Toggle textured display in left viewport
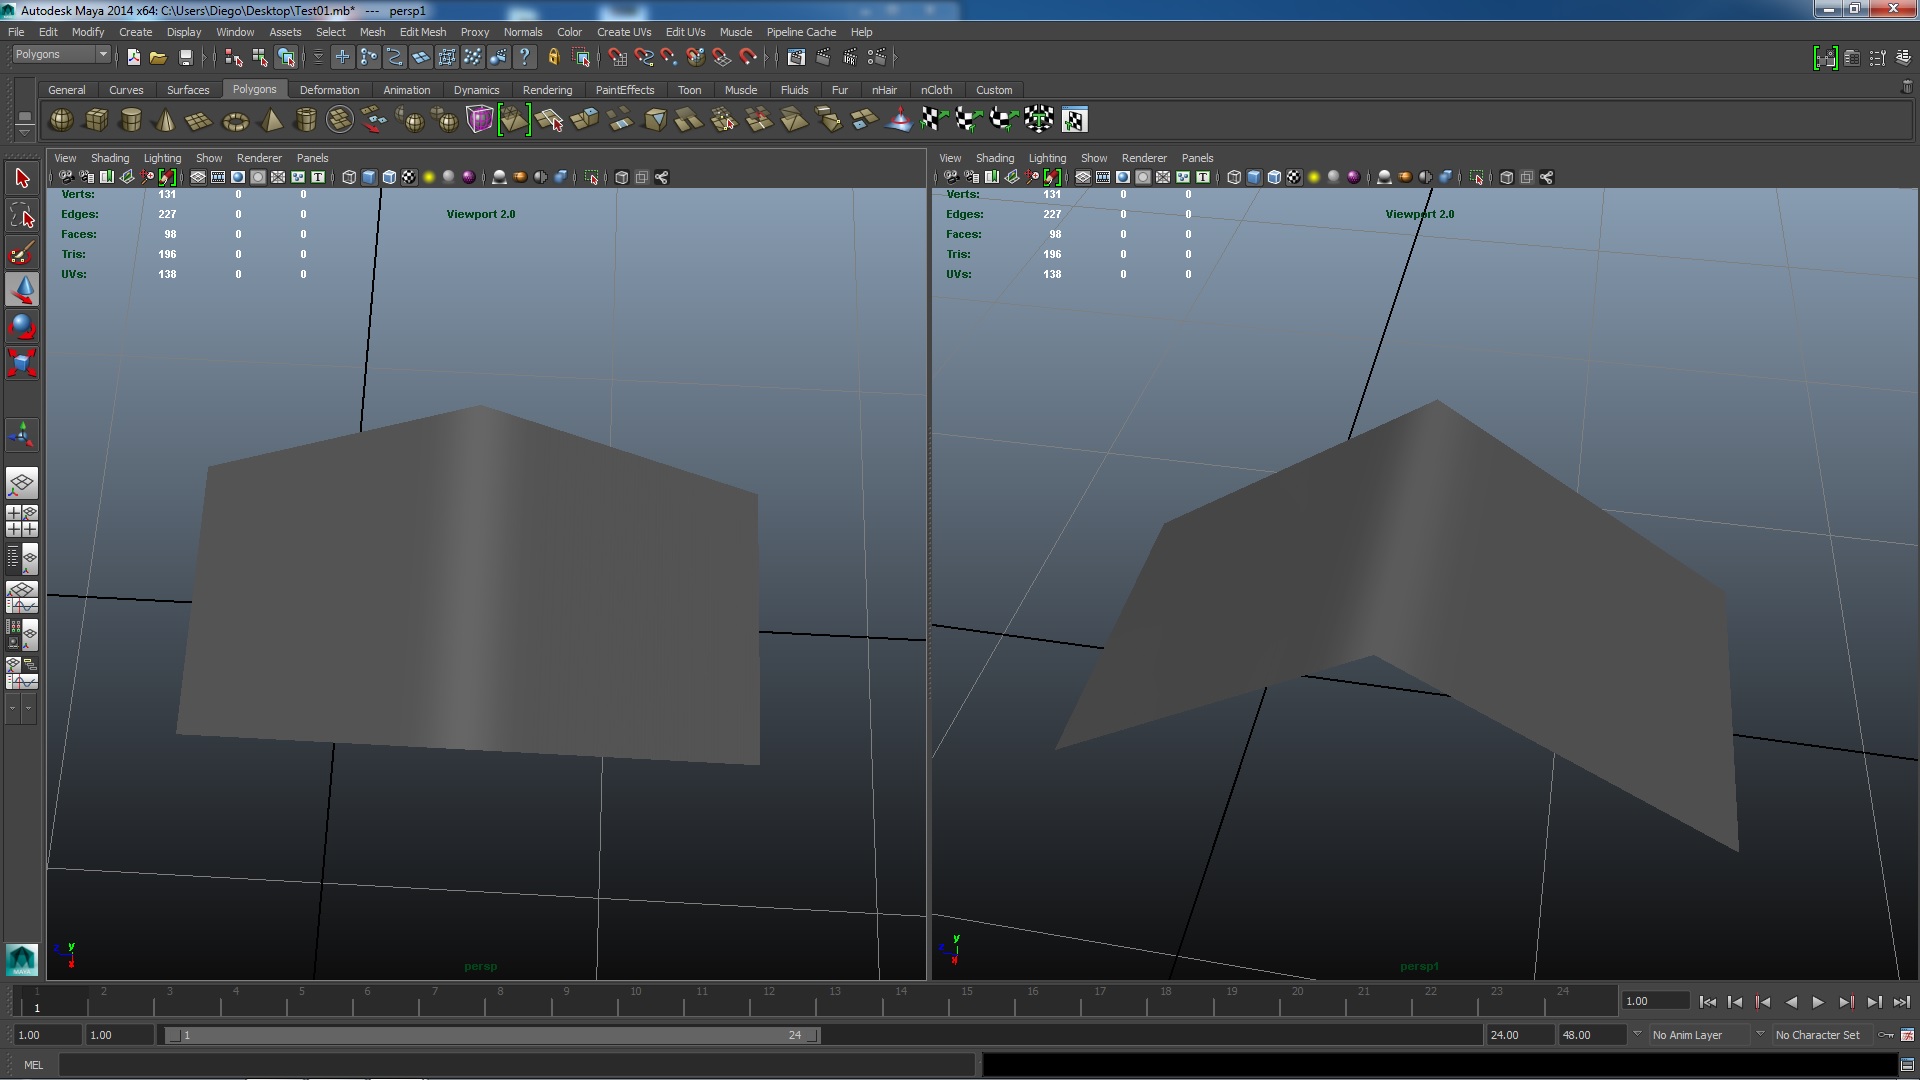1920x1080 pixels. [409, 177]
